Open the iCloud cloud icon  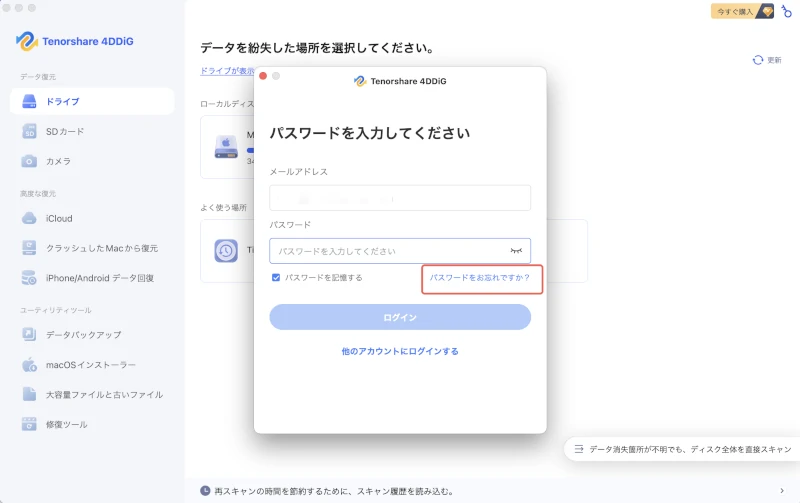coord(29,218)
